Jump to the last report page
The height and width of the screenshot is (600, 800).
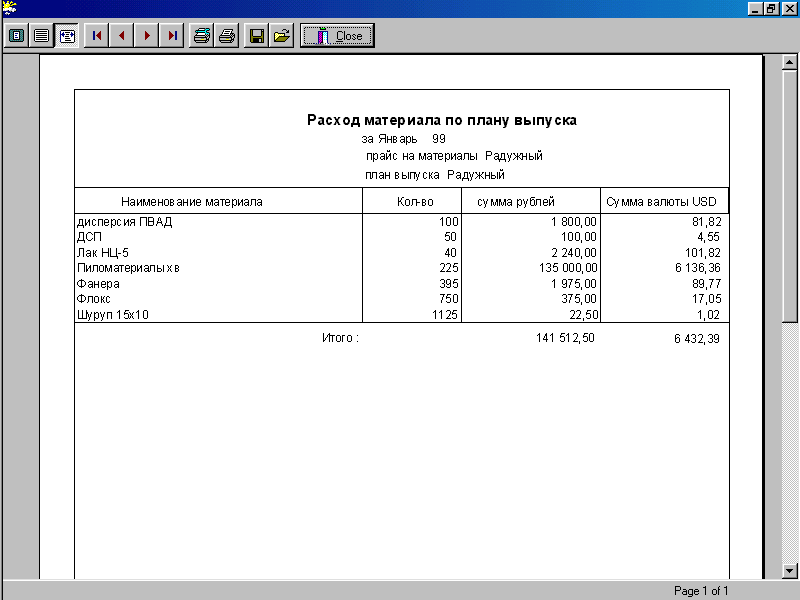pyautogui.click(x=172, y=36)
